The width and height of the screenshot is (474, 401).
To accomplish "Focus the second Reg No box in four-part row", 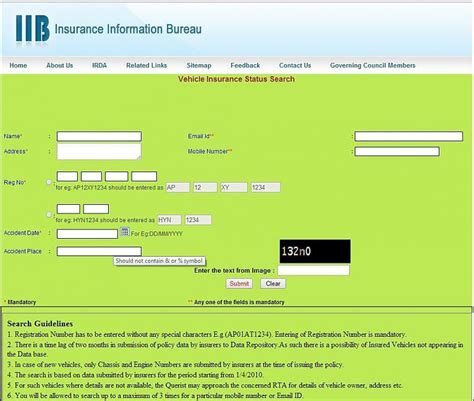I will (91, 176).
